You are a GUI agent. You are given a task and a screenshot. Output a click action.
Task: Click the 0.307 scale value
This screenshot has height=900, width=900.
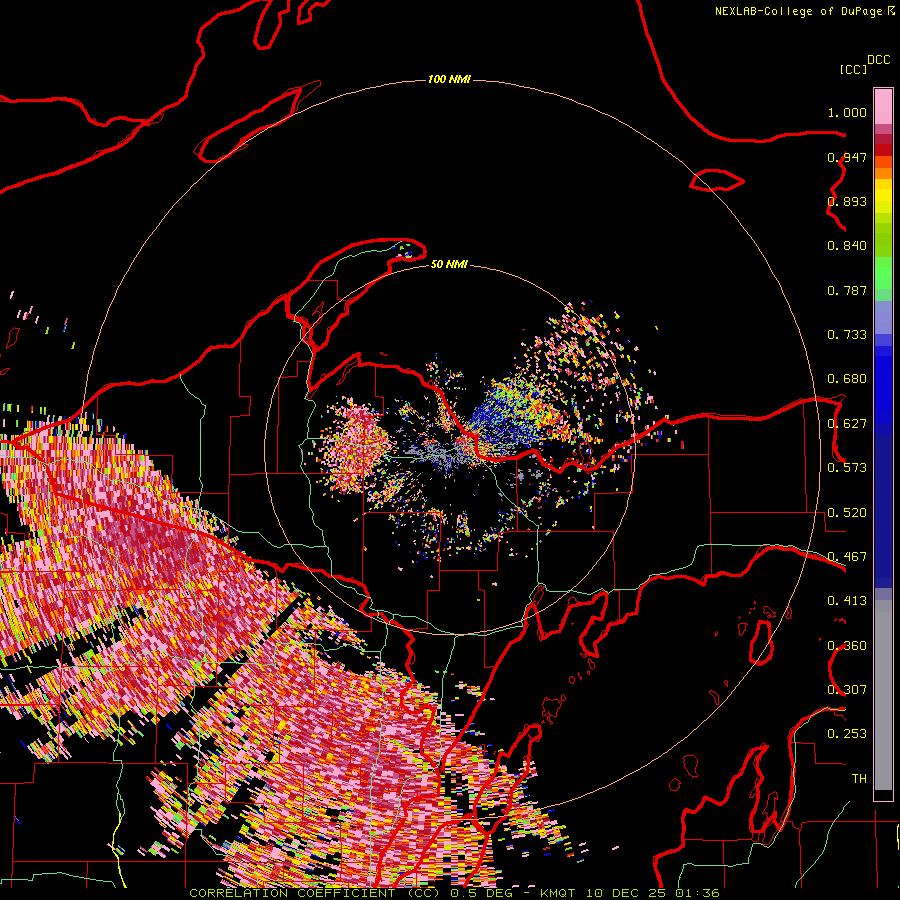pyautogui.click(x=847, y=690)
